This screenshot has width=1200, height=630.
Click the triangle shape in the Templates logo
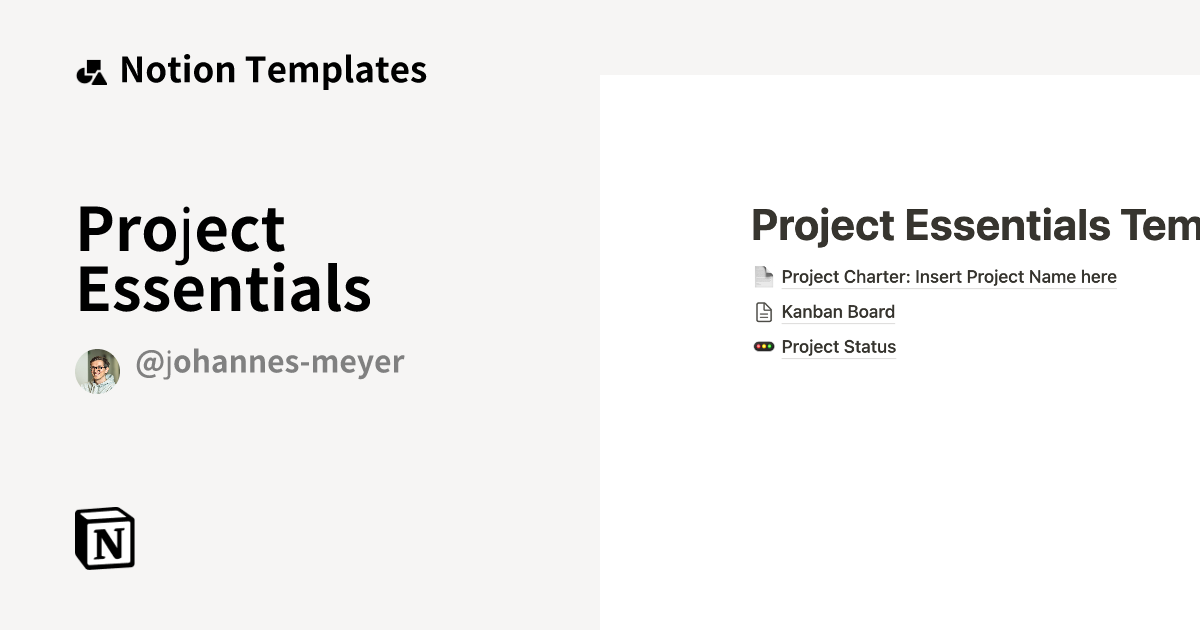click(x=100, y=81)
